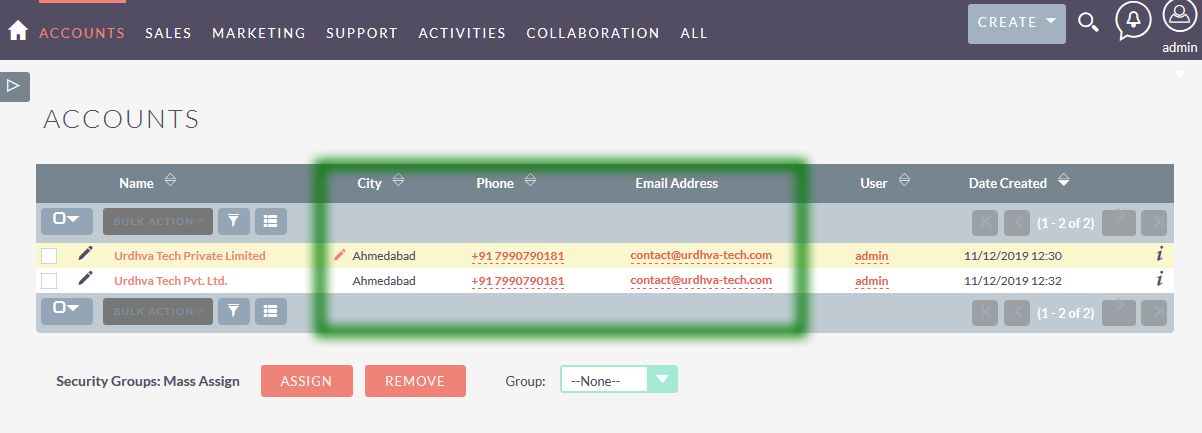The width and height of the screenshot is (1202, 433).
Task: Check the Urdhva Tech Private Limited row checkbox
Action: (x=49, y=256)
